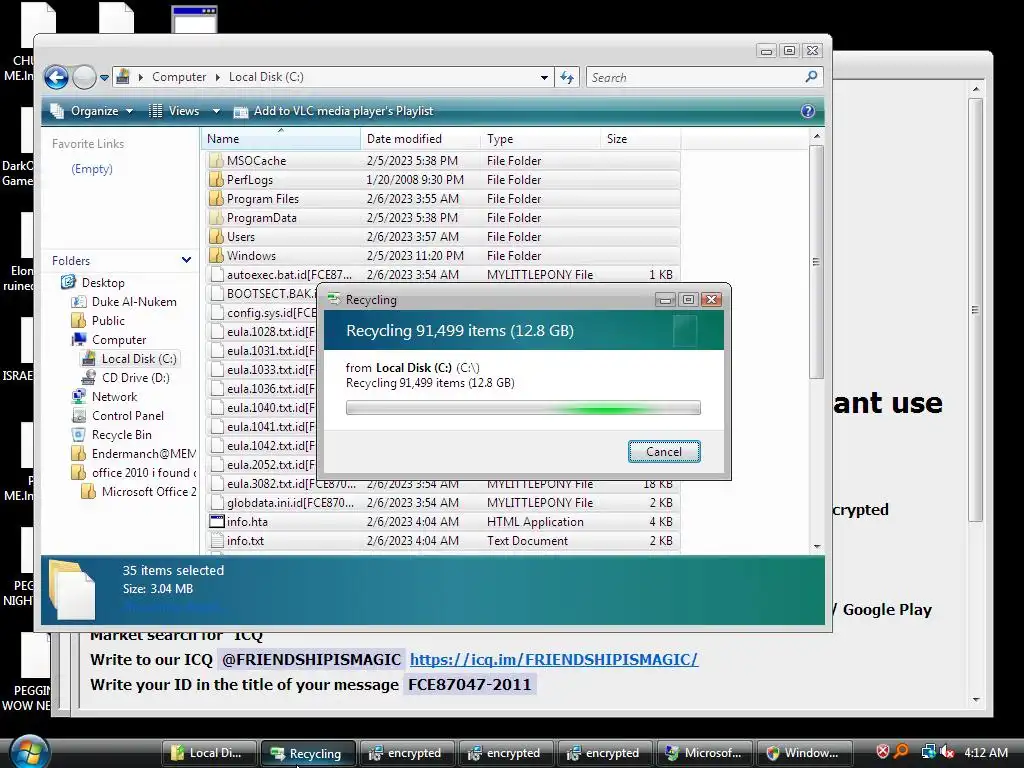Click the orange magnifier tray icon
The width and height of the screenshot is (1024, 768).
pos(901,752)
